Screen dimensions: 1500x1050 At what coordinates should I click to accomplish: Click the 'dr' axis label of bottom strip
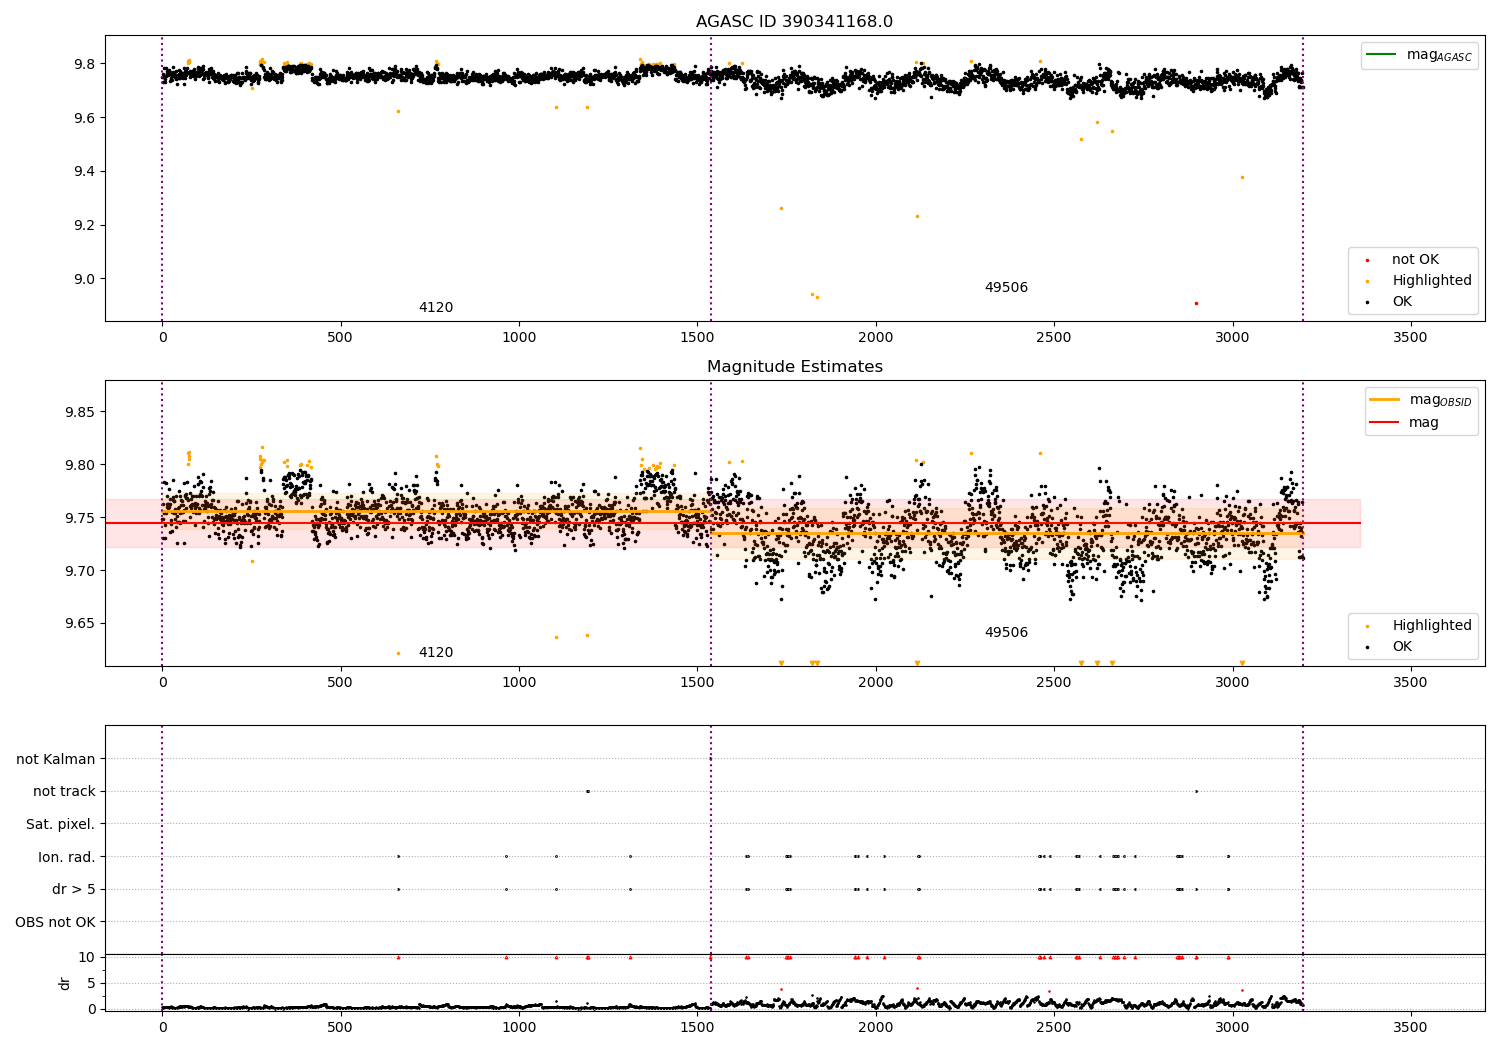65,983
